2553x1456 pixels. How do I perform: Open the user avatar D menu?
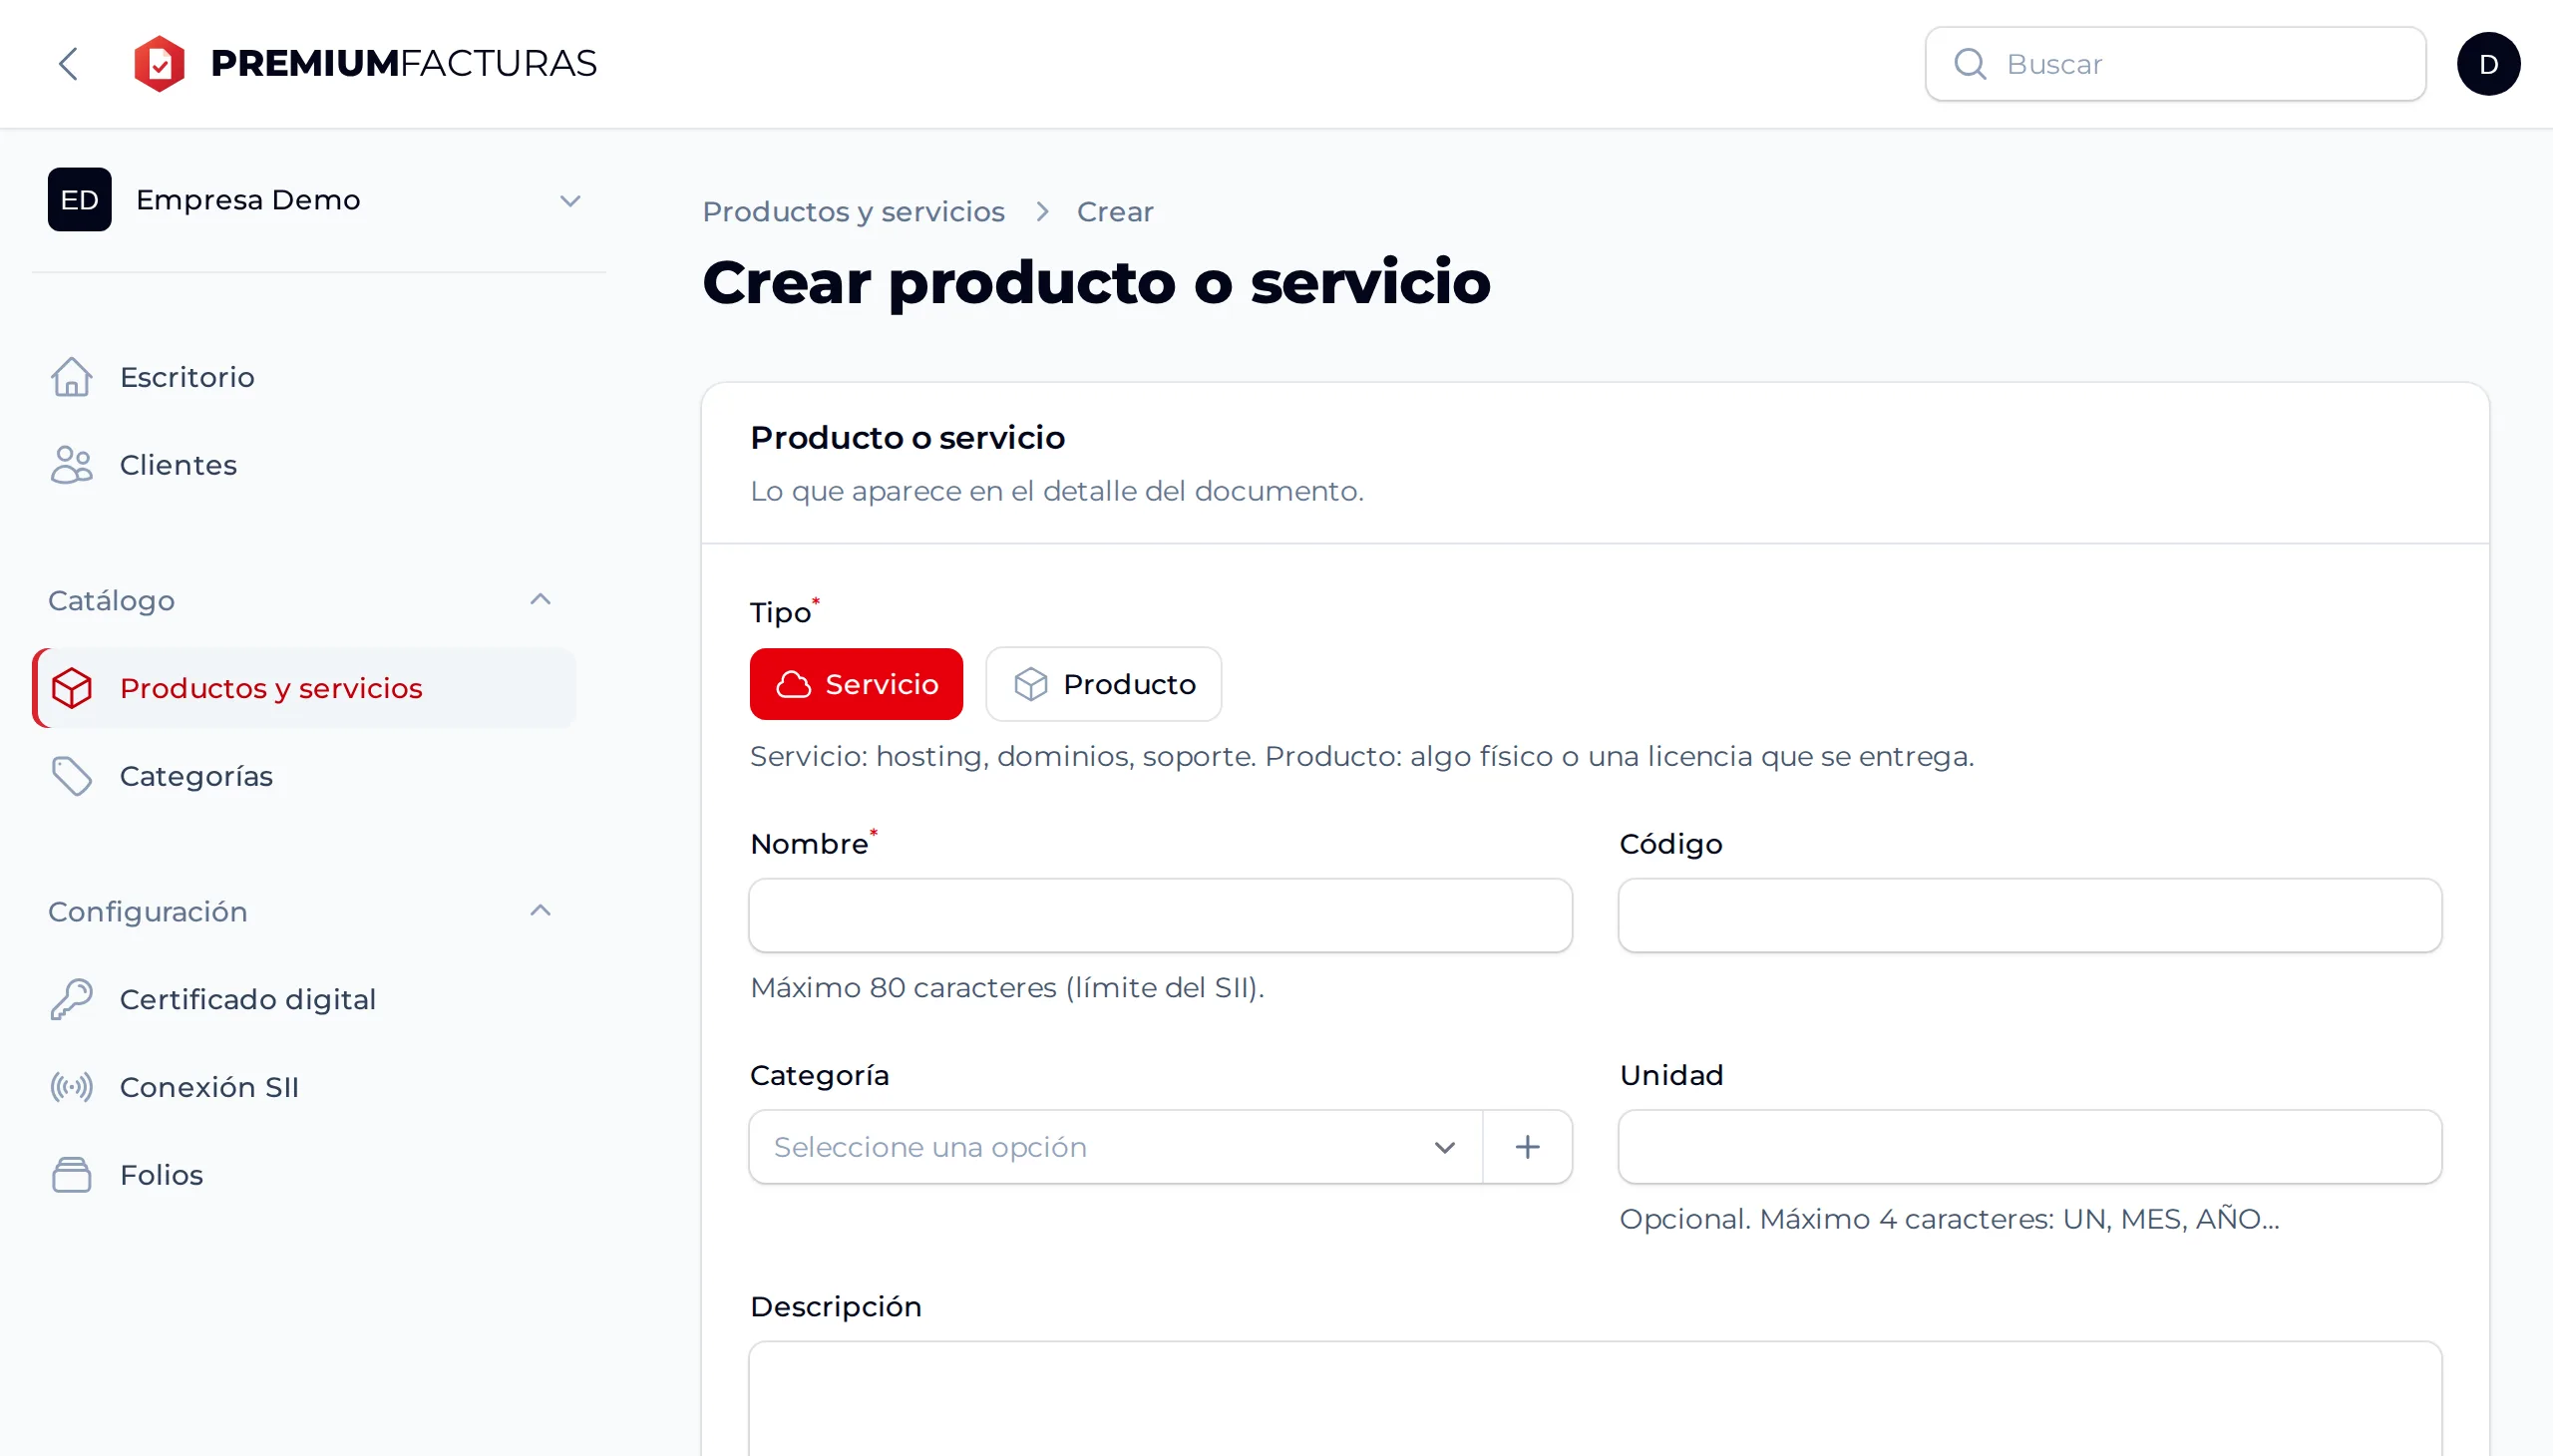tap(2488, 64)
